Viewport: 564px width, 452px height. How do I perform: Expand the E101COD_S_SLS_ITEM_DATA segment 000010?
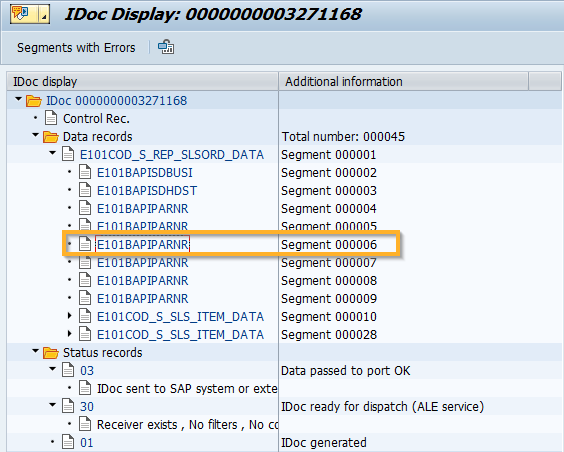coord(70,316)
